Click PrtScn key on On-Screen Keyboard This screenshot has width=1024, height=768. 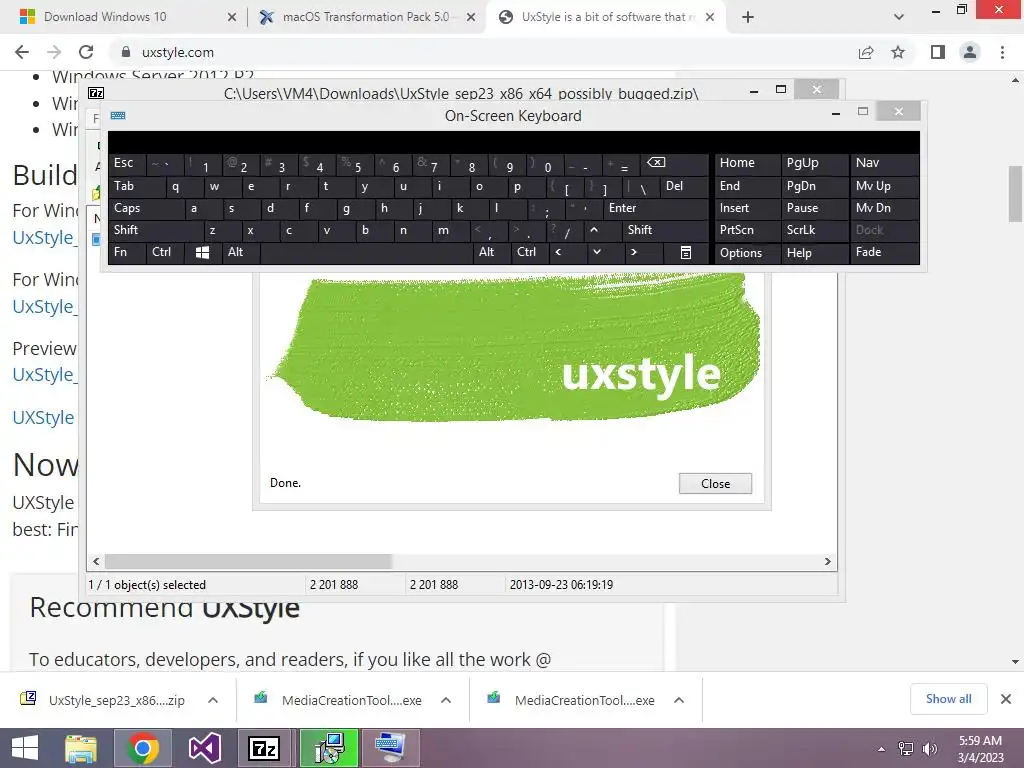click(x=748, y=230)
